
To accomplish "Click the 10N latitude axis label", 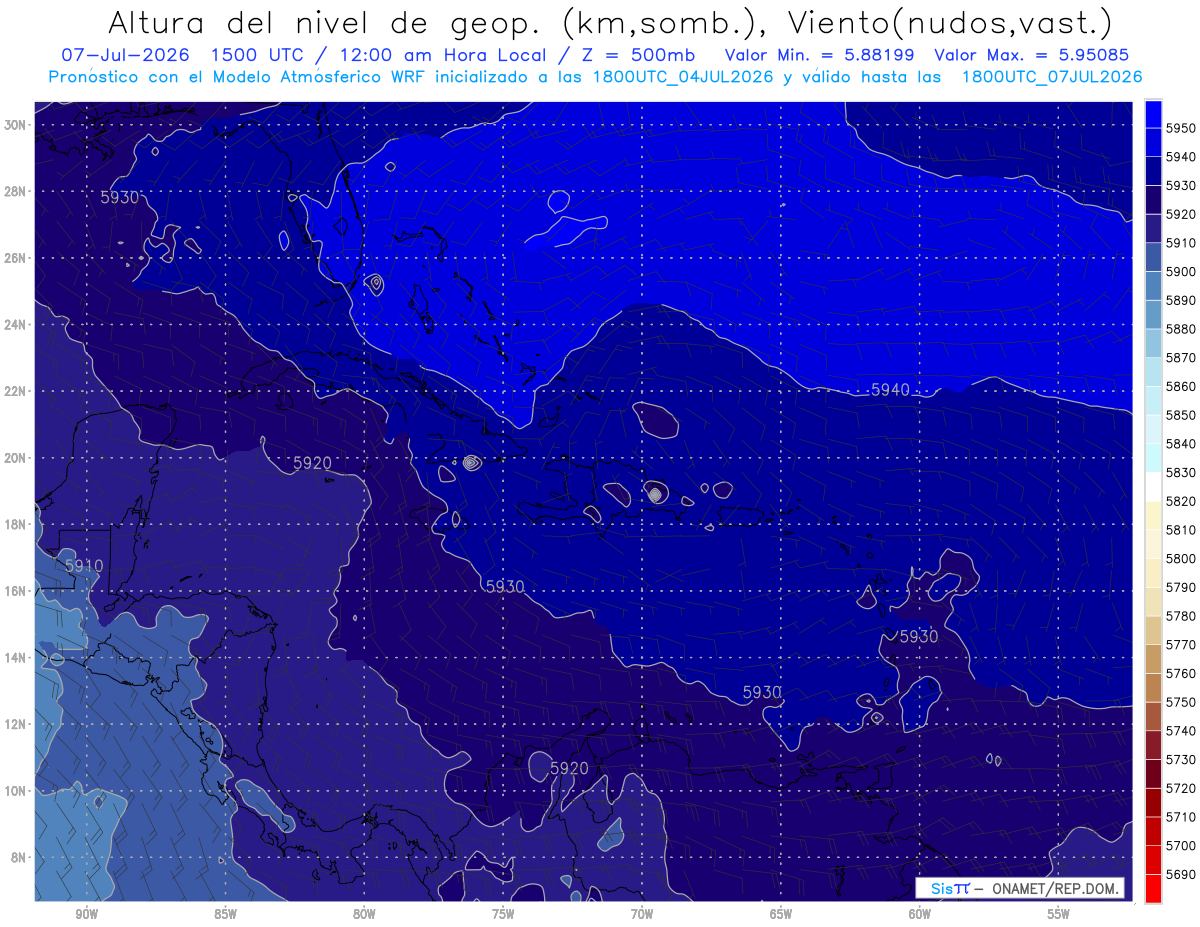I will [x=16, y=791].
